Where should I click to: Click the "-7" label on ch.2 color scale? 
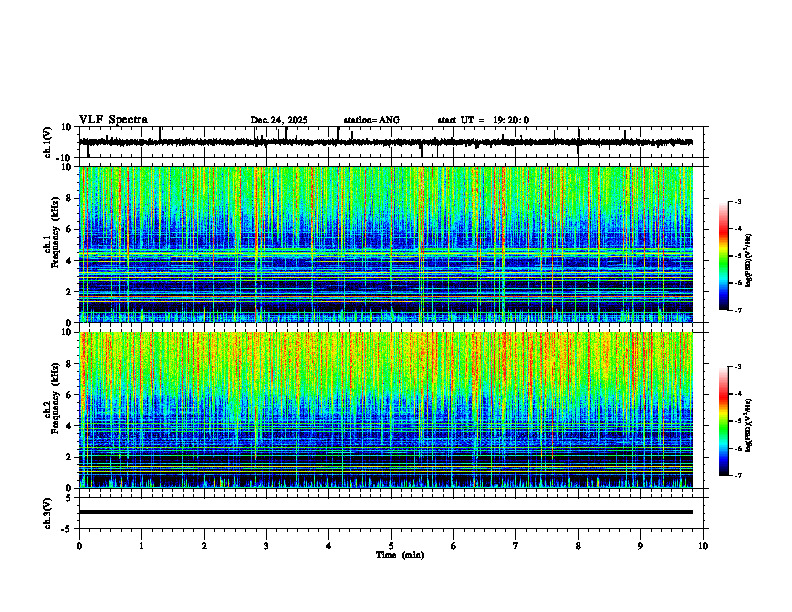737,476
